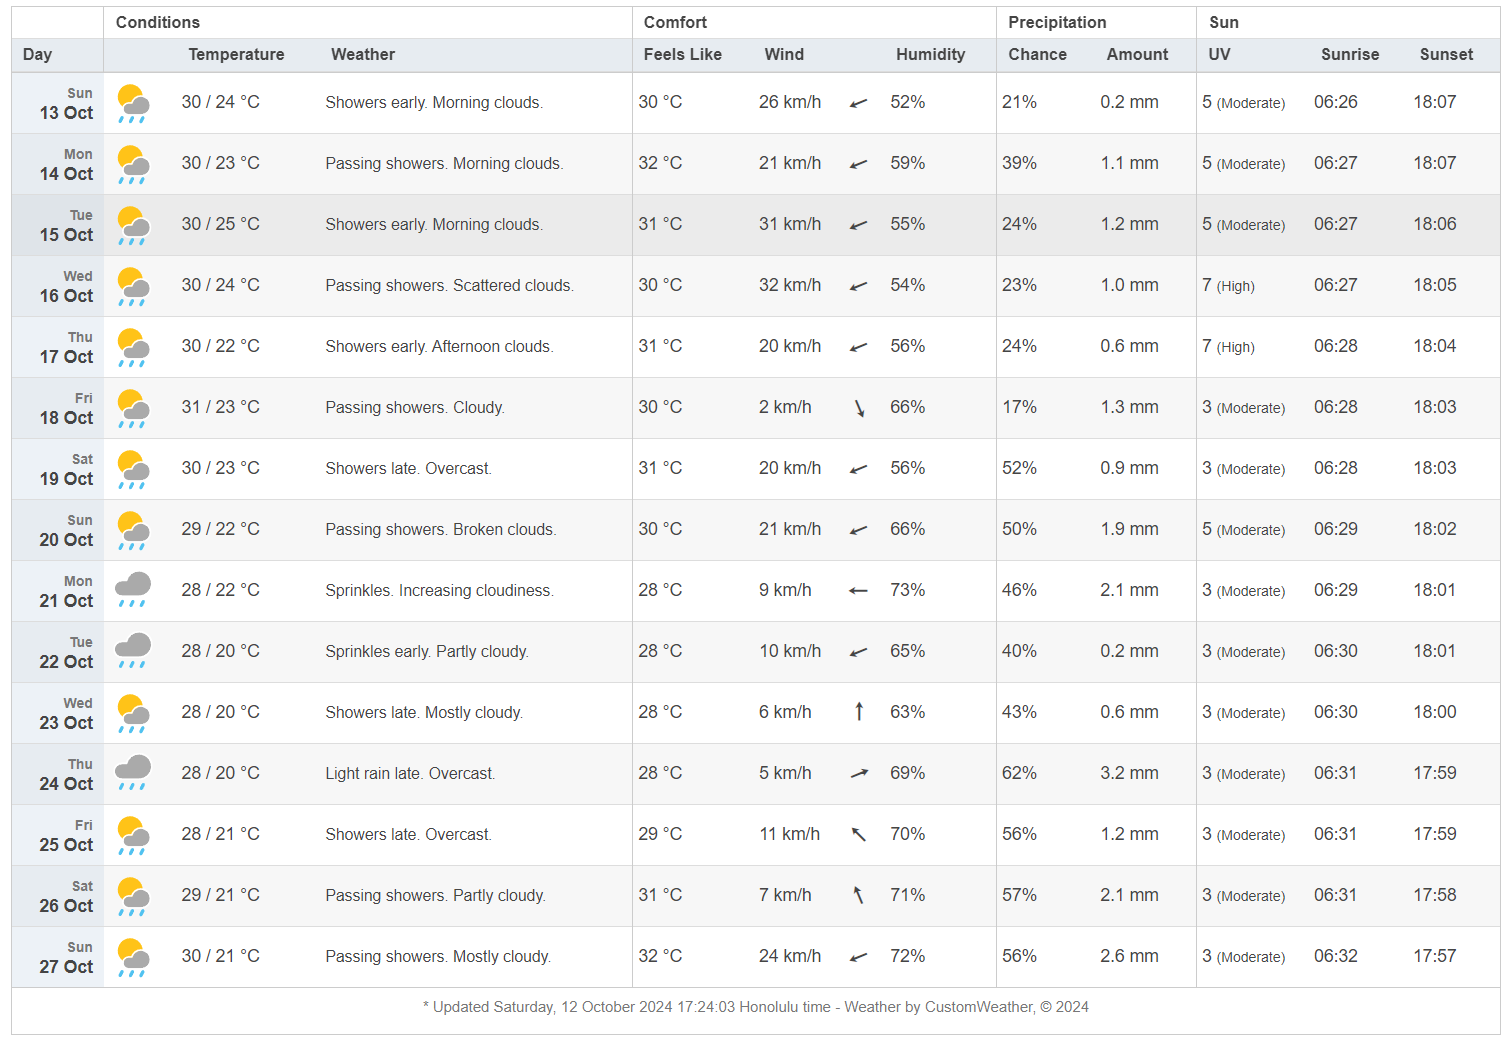Click the Sat 19 Oct date cell

(66, 470)
